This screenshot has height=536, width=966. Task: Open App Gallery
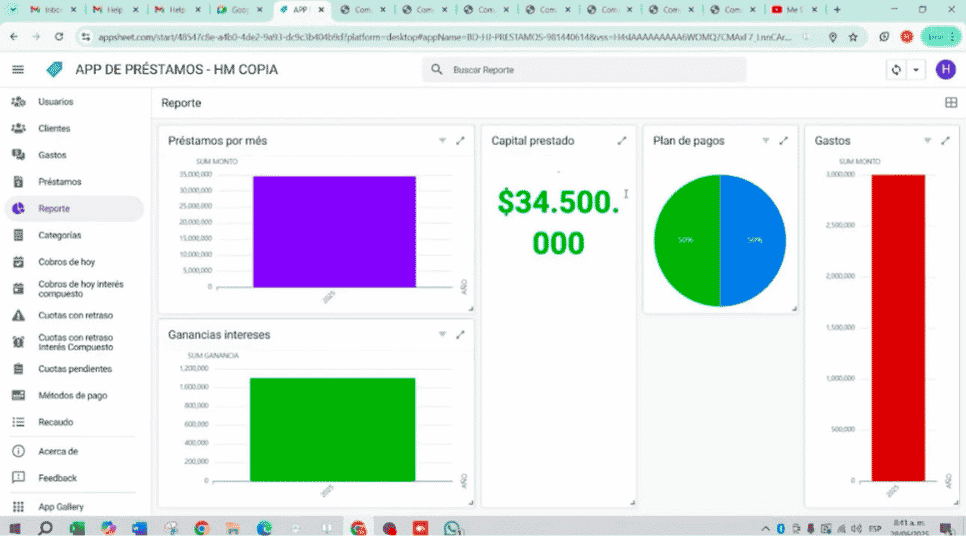[x=74, y=506]
